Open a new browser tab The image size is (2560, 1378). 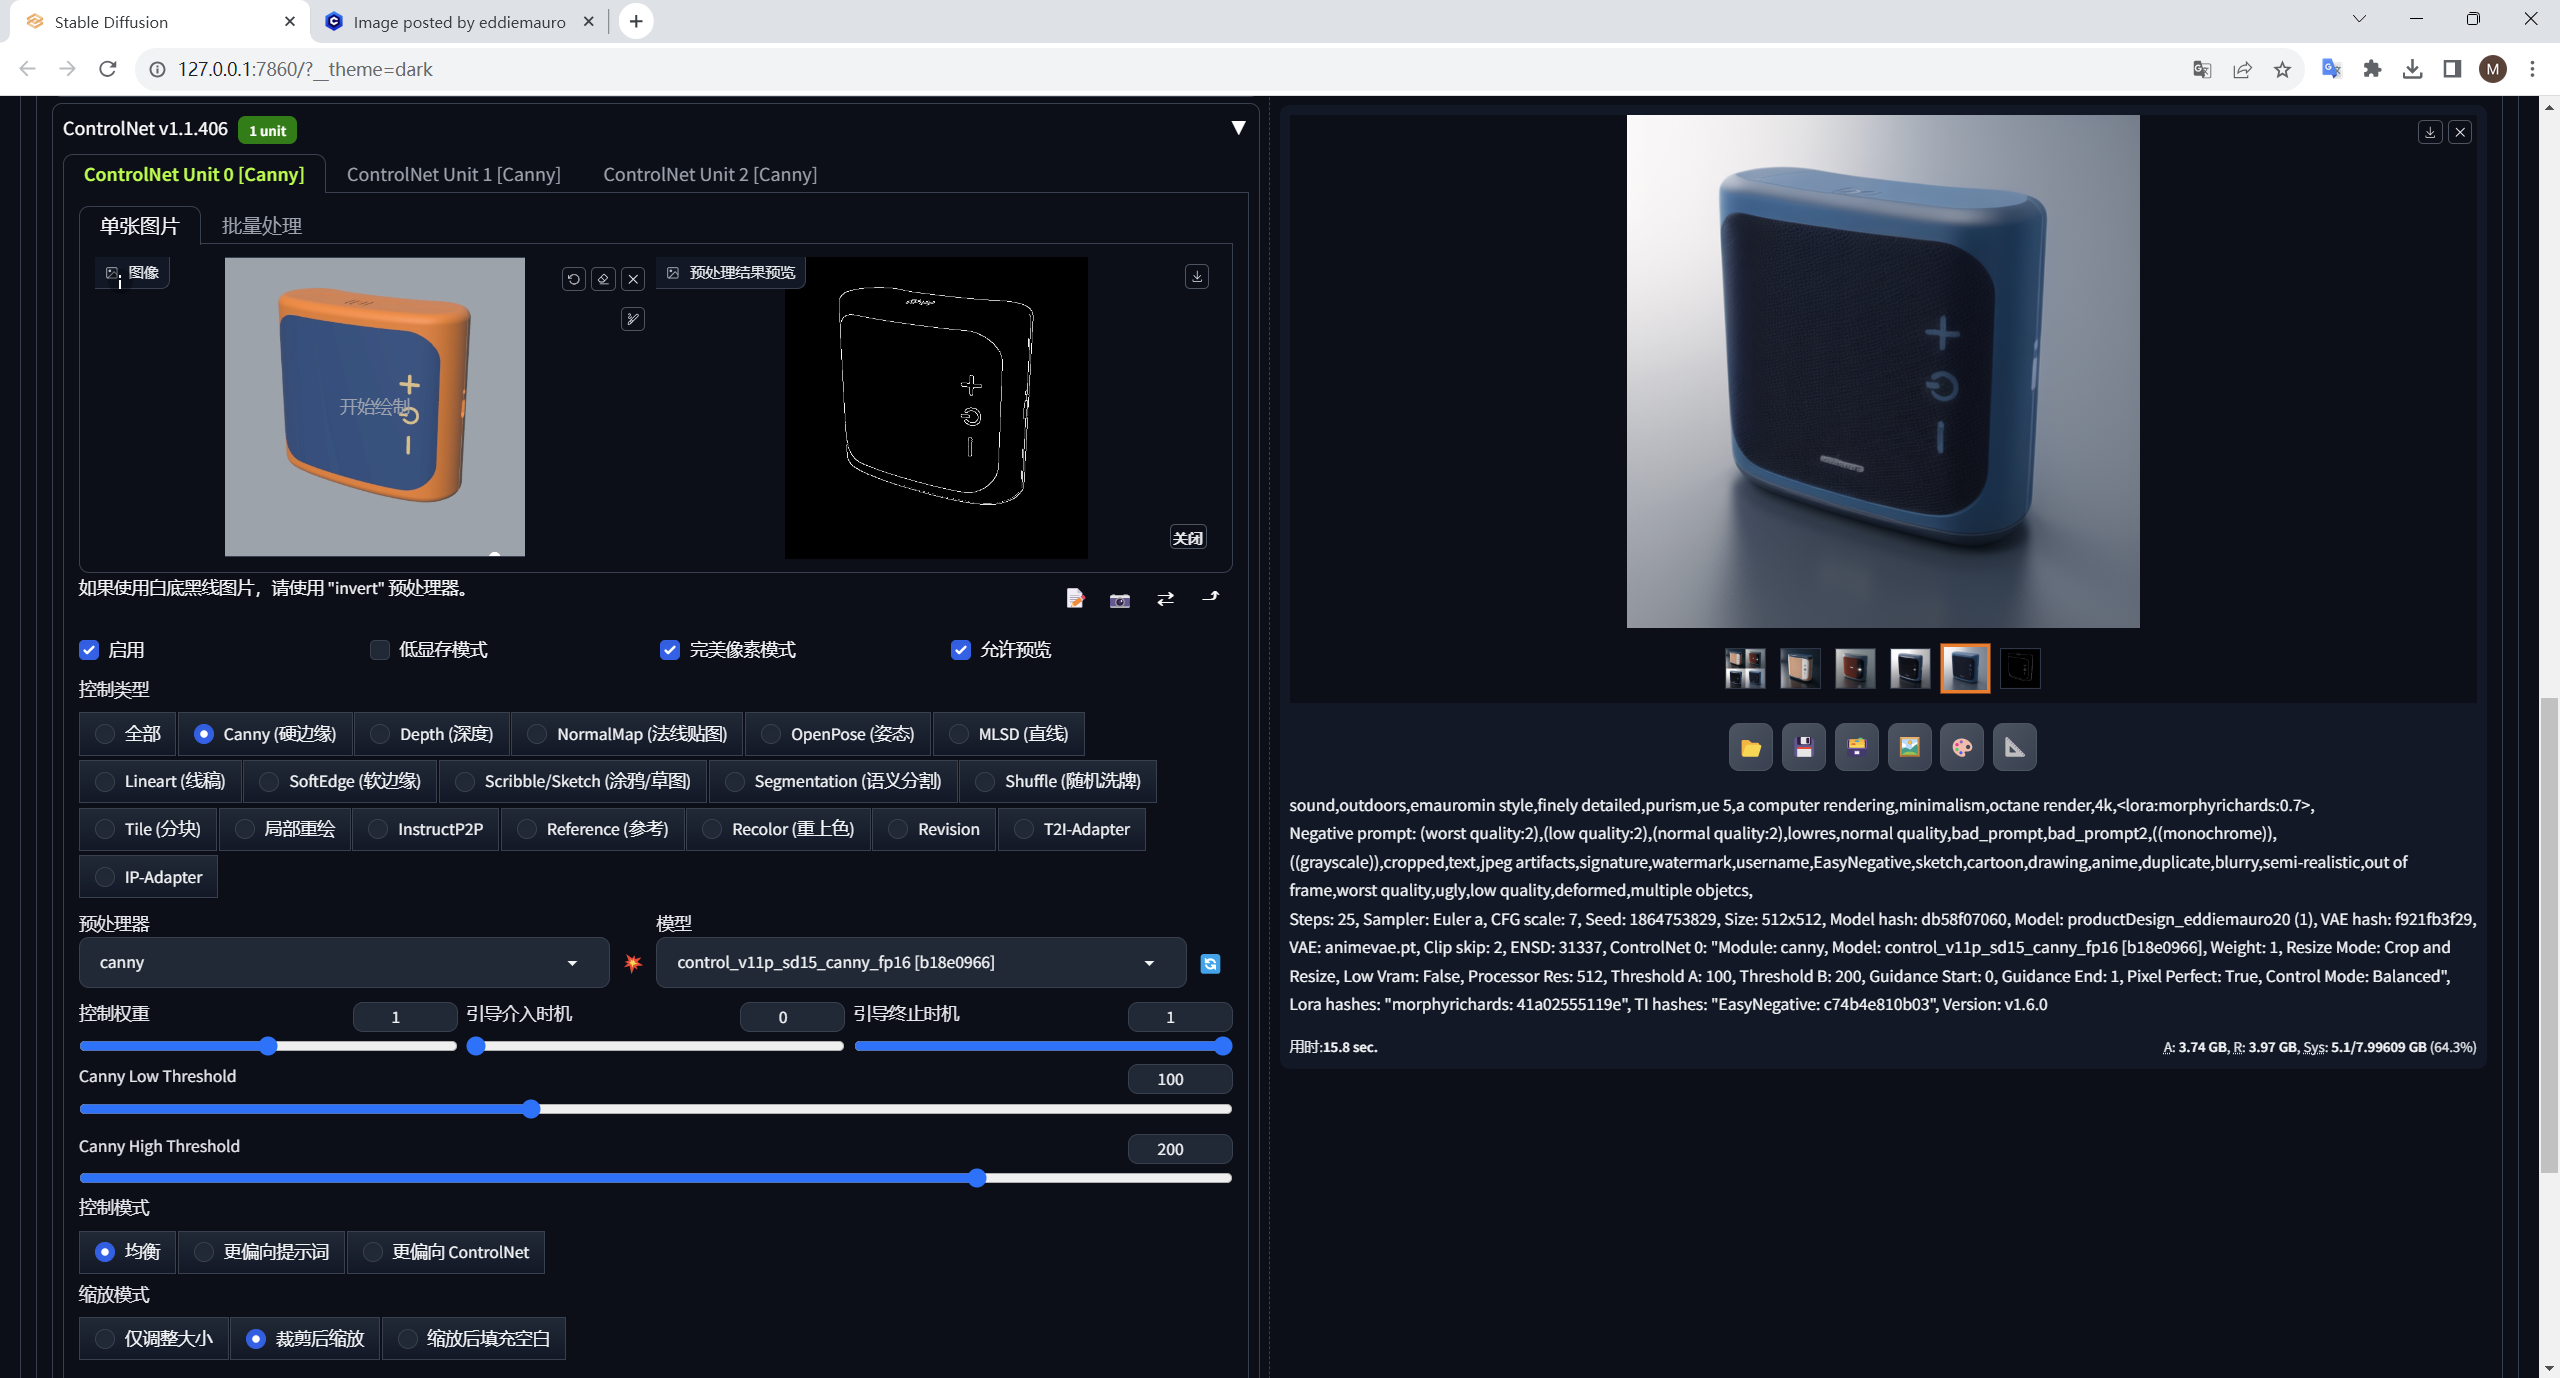pos(635,21)
